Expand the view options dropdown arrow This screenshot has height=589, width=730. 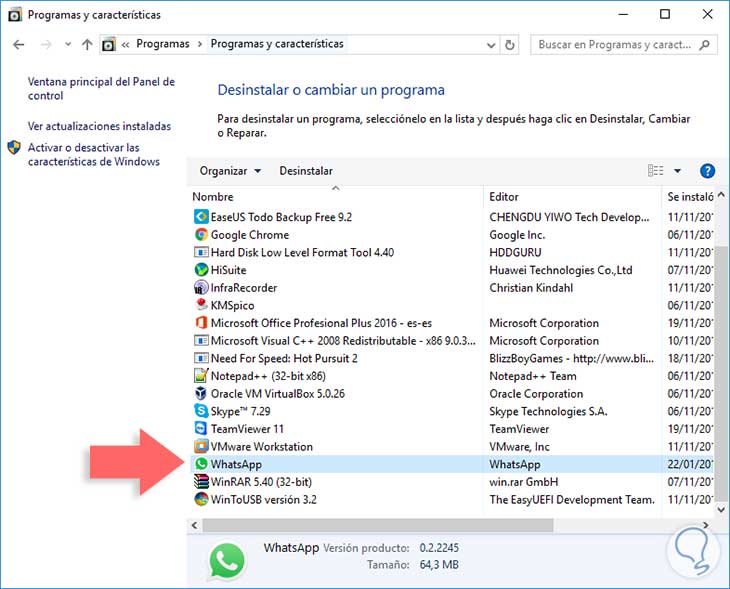click(x=677, y=171)
